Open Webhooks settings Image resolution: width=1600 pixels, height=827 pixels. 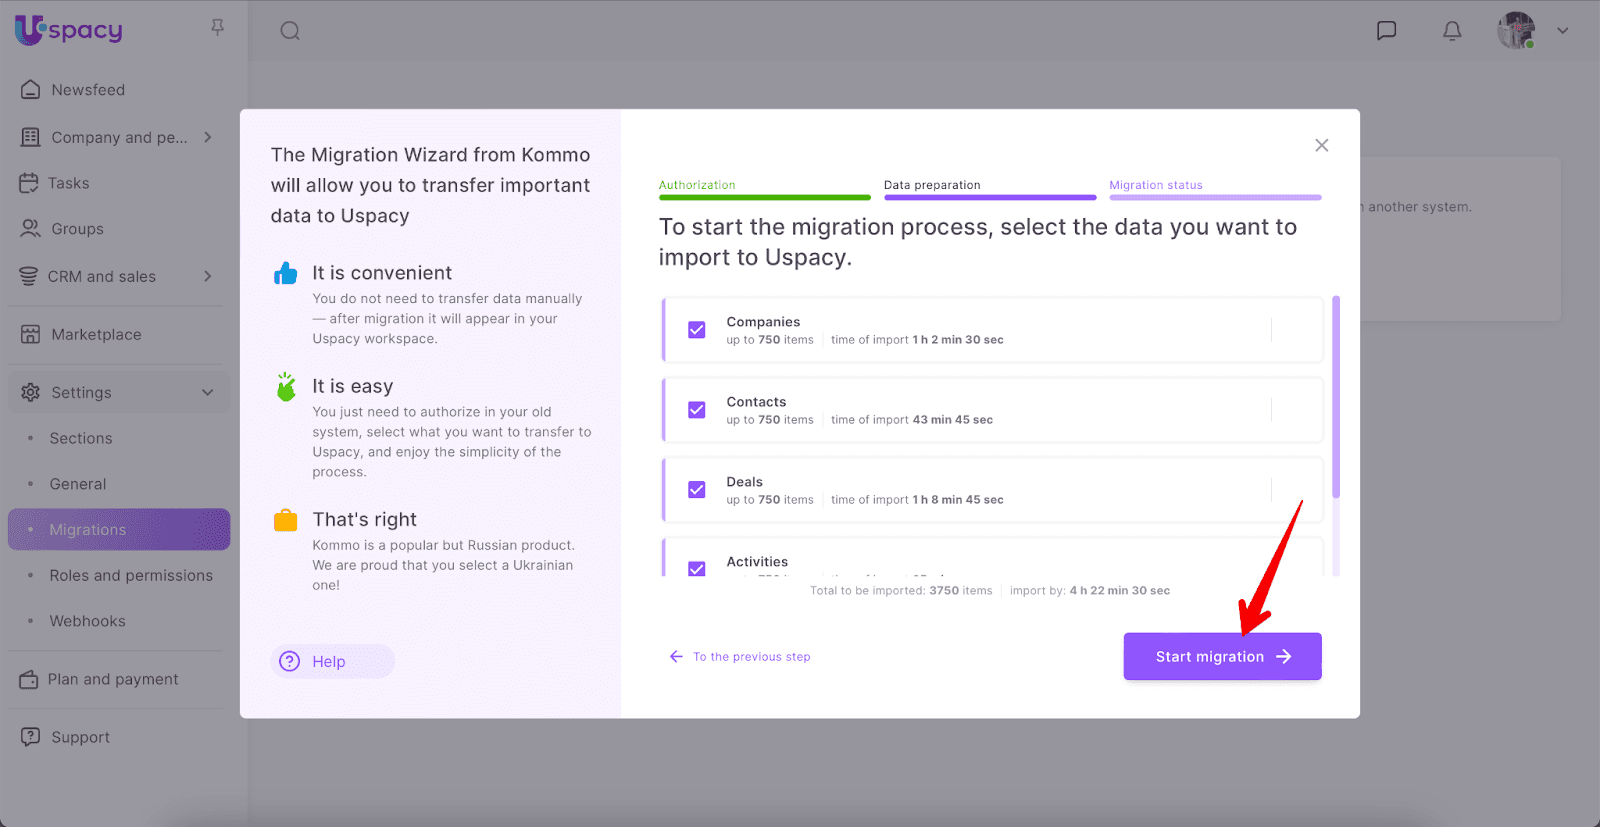coord(88,621)
